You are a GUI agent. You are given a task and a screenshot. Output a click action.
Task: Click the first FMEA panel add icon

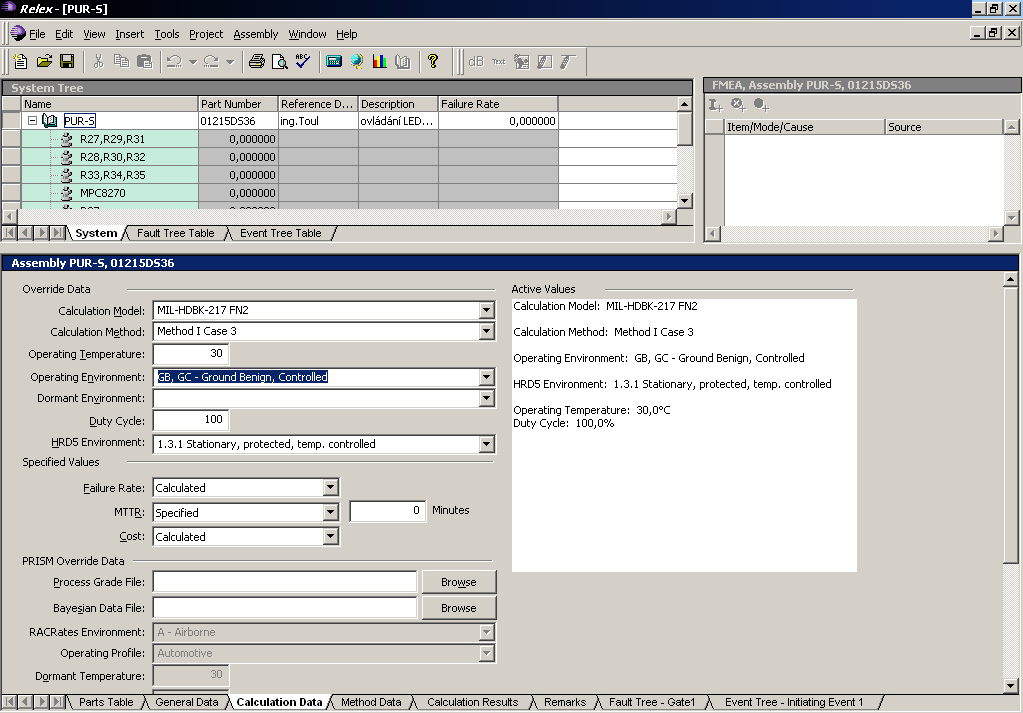(716, 105)
